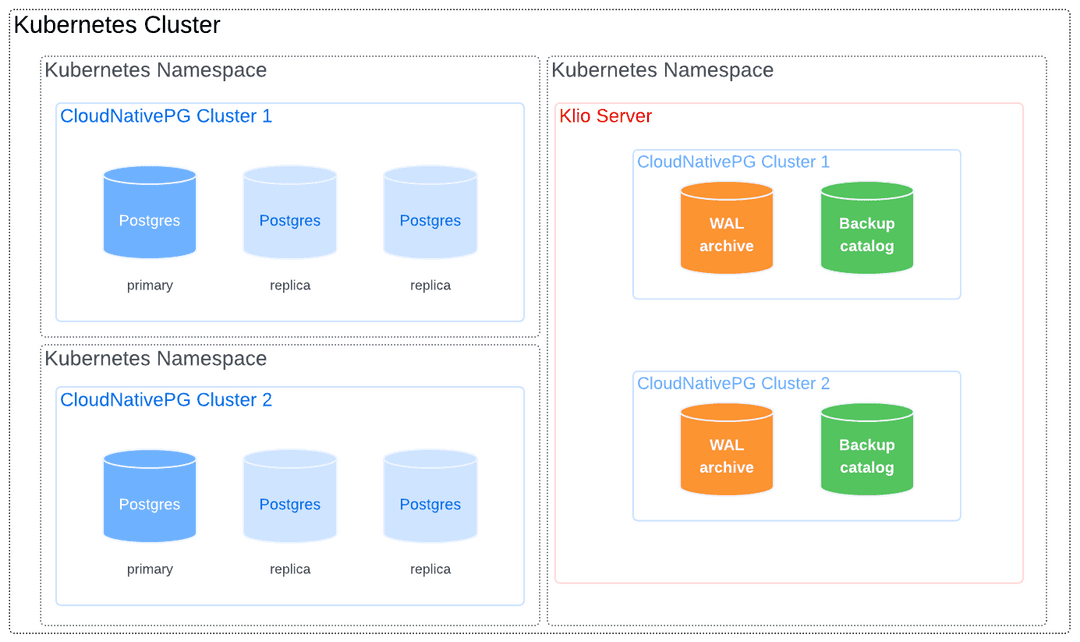This screenshot has height=642, width=1080.
Task: Select the primary Postgres icon in Cluster 1
Action: (x=149, y=211)
